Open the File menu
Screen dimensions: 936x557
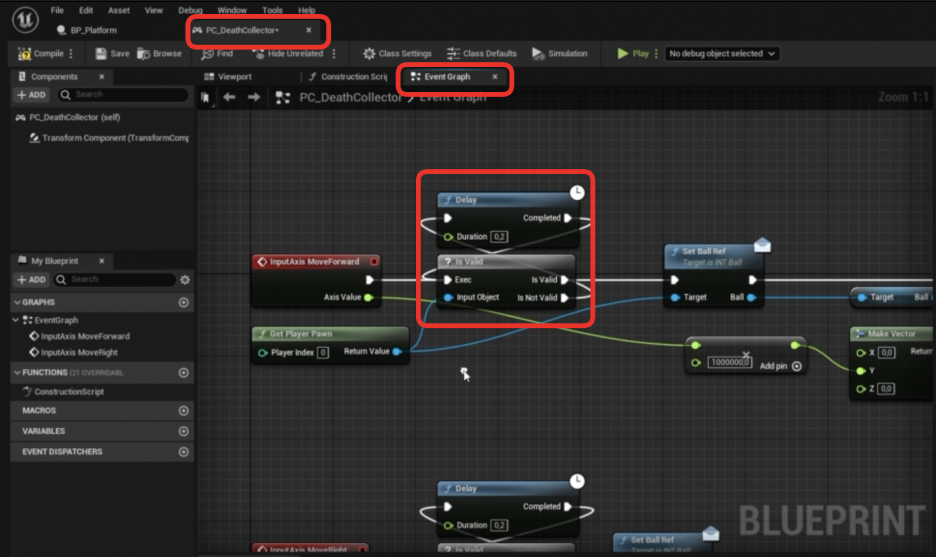57,10
